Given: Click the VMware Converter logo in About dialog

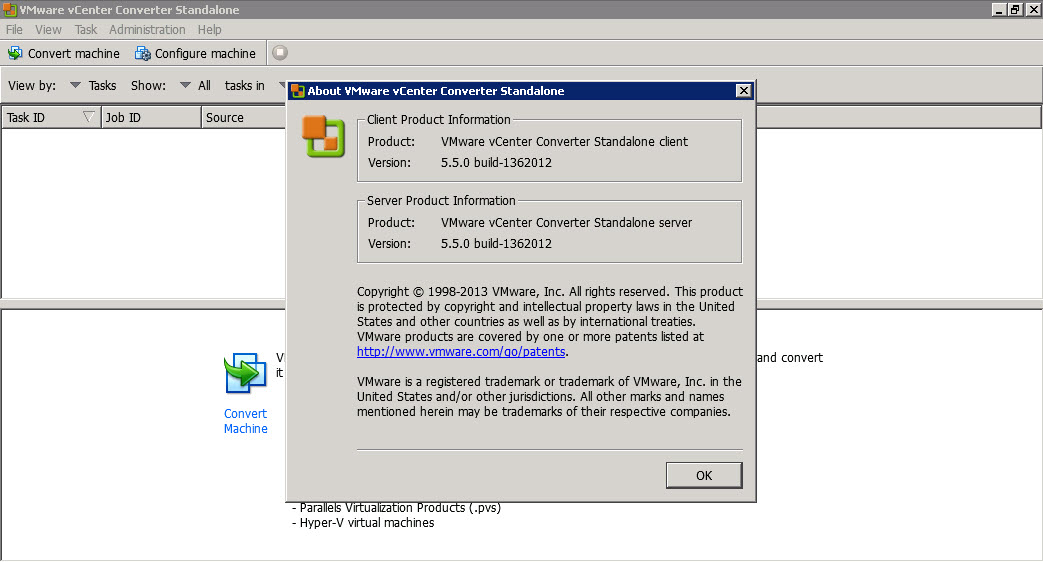Looking at the screenshot, I should click(x=323, y=136).
